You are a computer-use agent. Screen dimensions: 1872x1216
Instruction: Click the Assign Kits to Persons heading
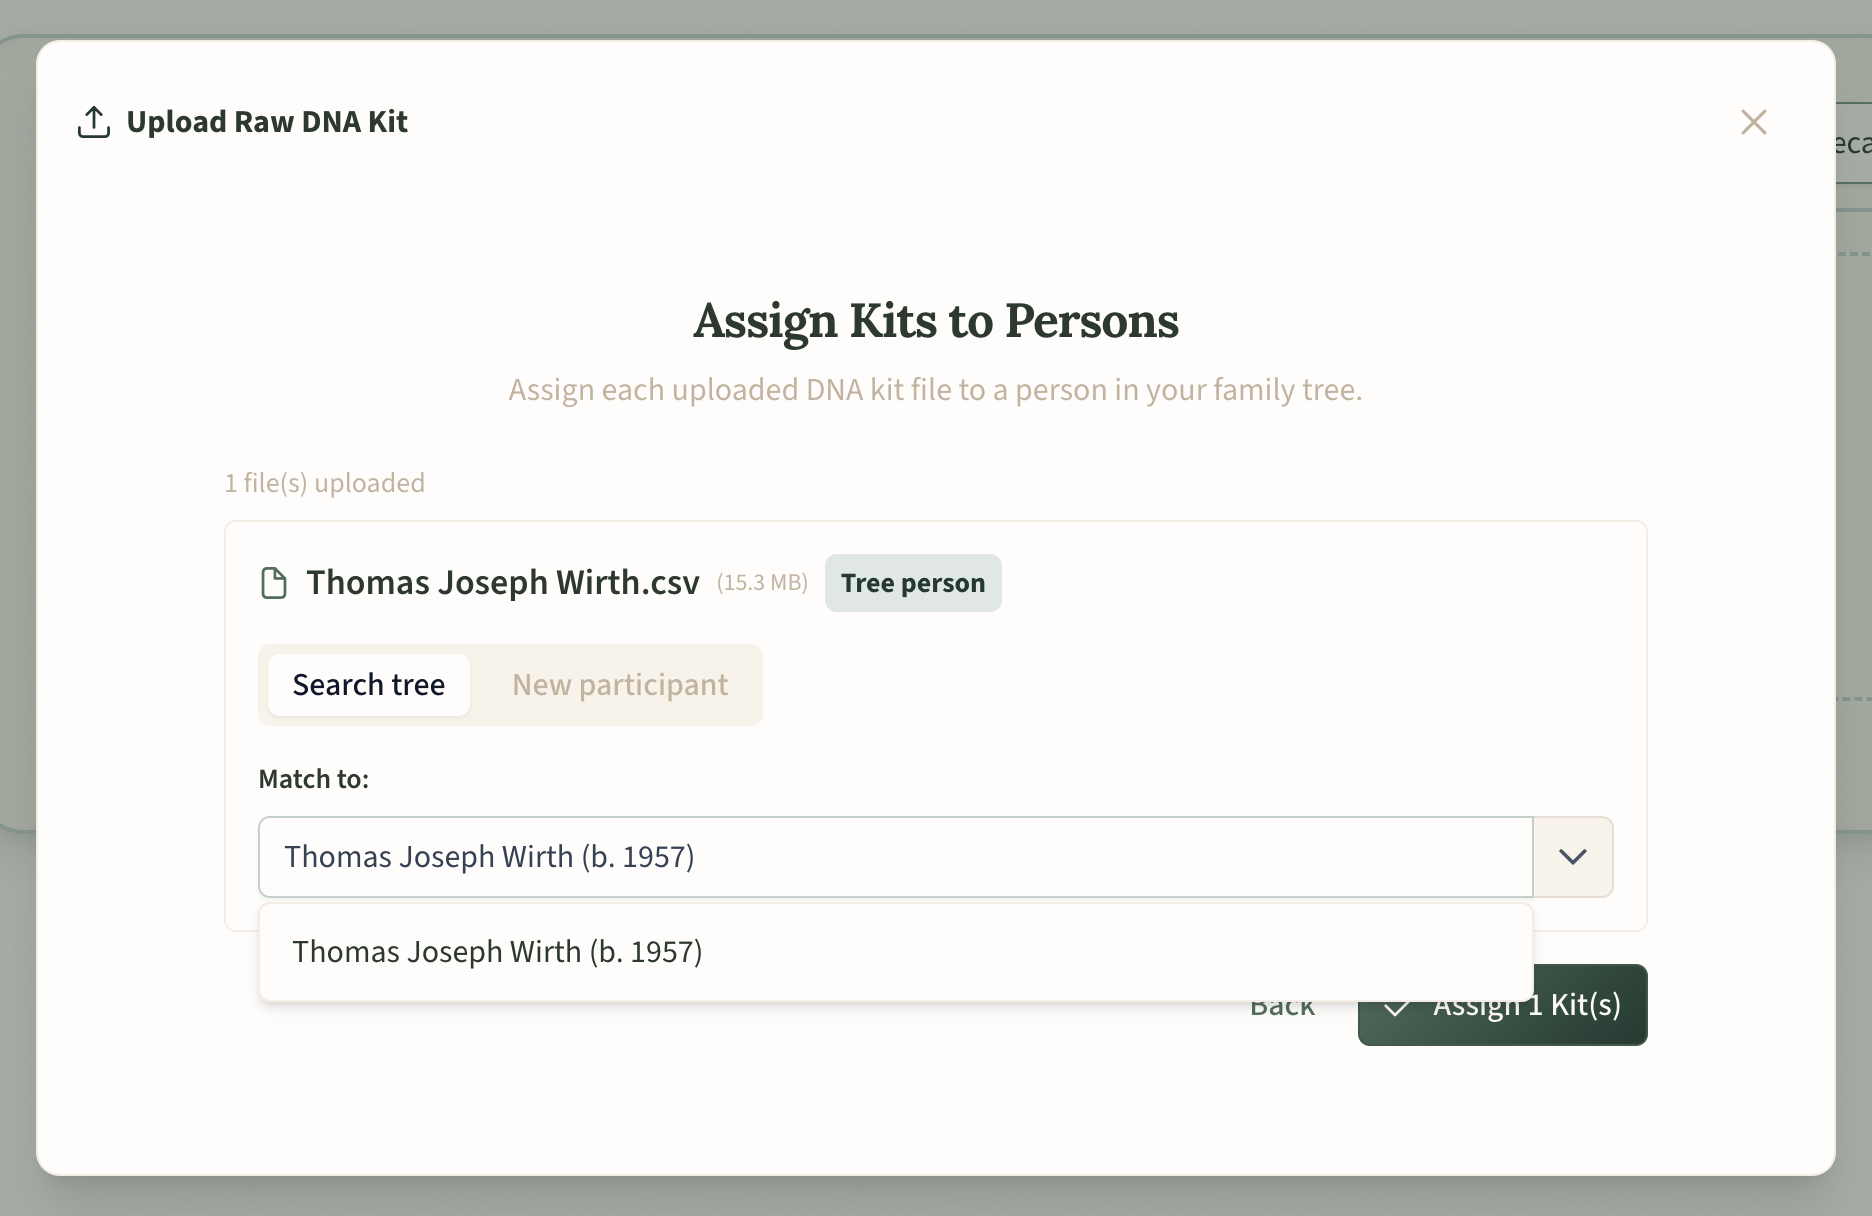pos(936,321)
